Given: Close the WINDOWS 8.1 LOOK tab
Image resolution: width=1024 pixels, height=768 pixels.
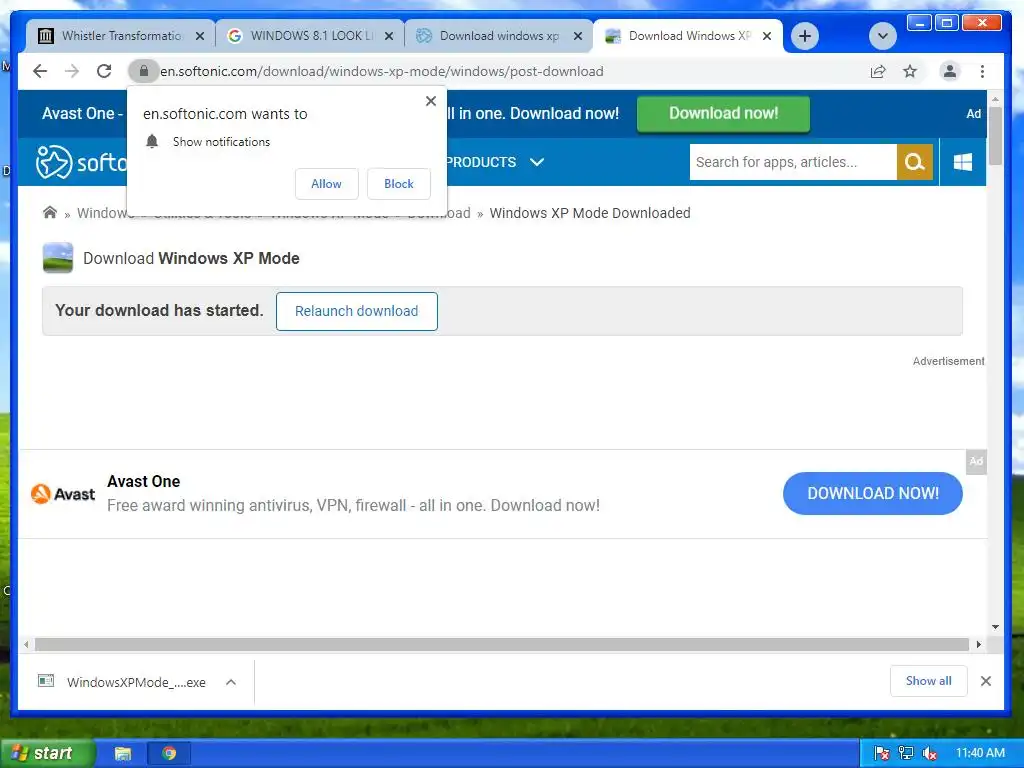Looking at the screenshot, I should click(389, 36).
